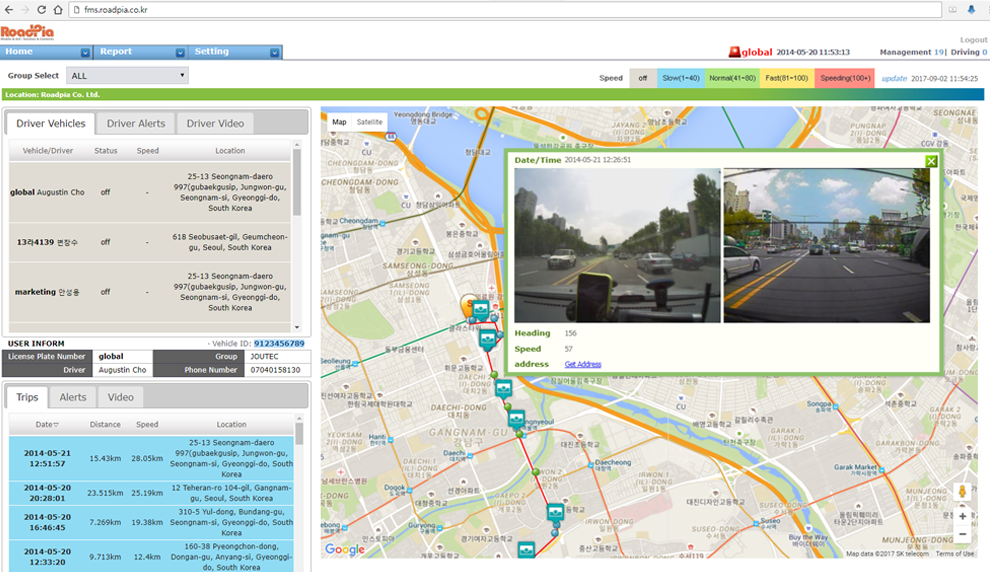Click the browser forward arrow
990x572 pixels.
[25, 9]
